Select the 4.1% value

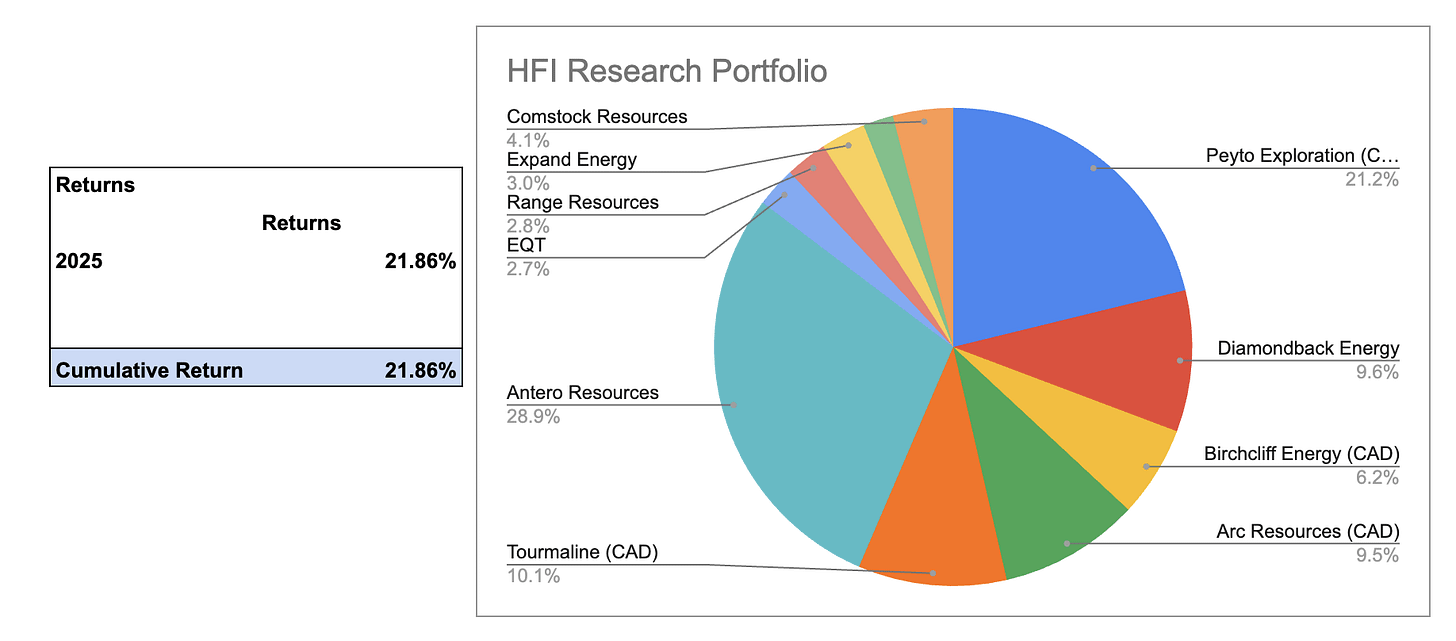[528, 140]
